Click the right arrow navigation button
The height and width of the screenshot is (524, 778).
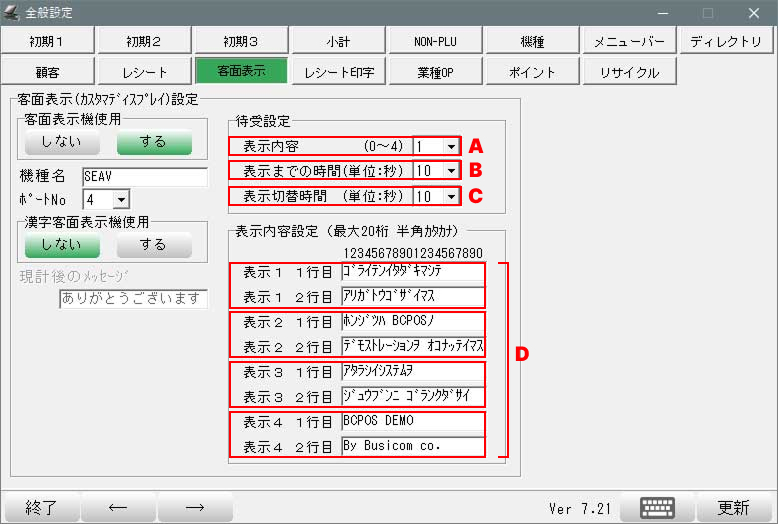click(195, 507)
